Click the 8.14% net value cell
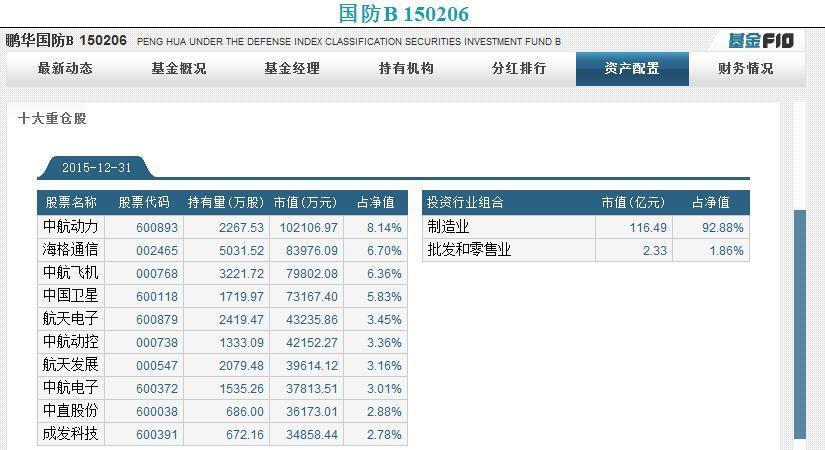 (384, 228)
